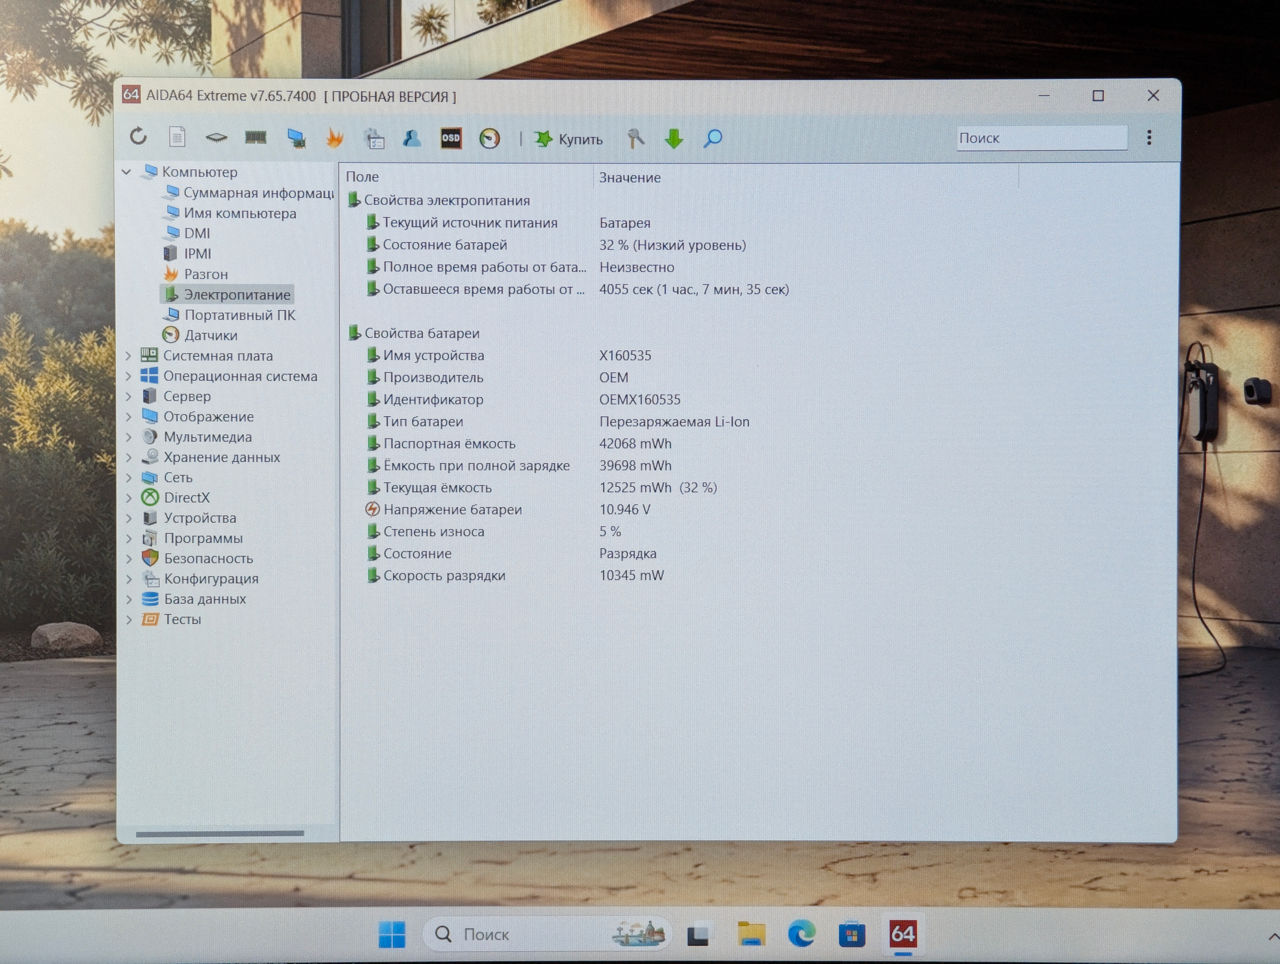
Task: Click the Свойства батареи group header
Action: click(x=413, y=333)
